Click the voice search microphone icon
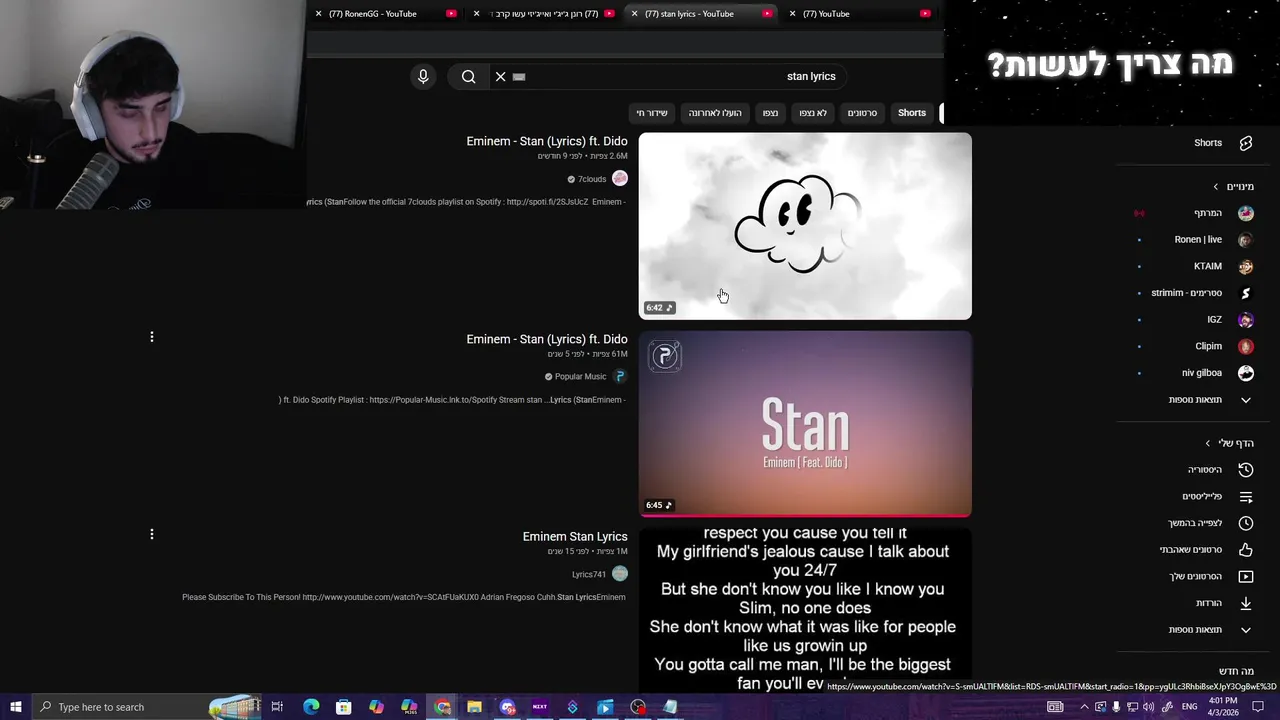The image size is (1280, 720). point(423,76)
